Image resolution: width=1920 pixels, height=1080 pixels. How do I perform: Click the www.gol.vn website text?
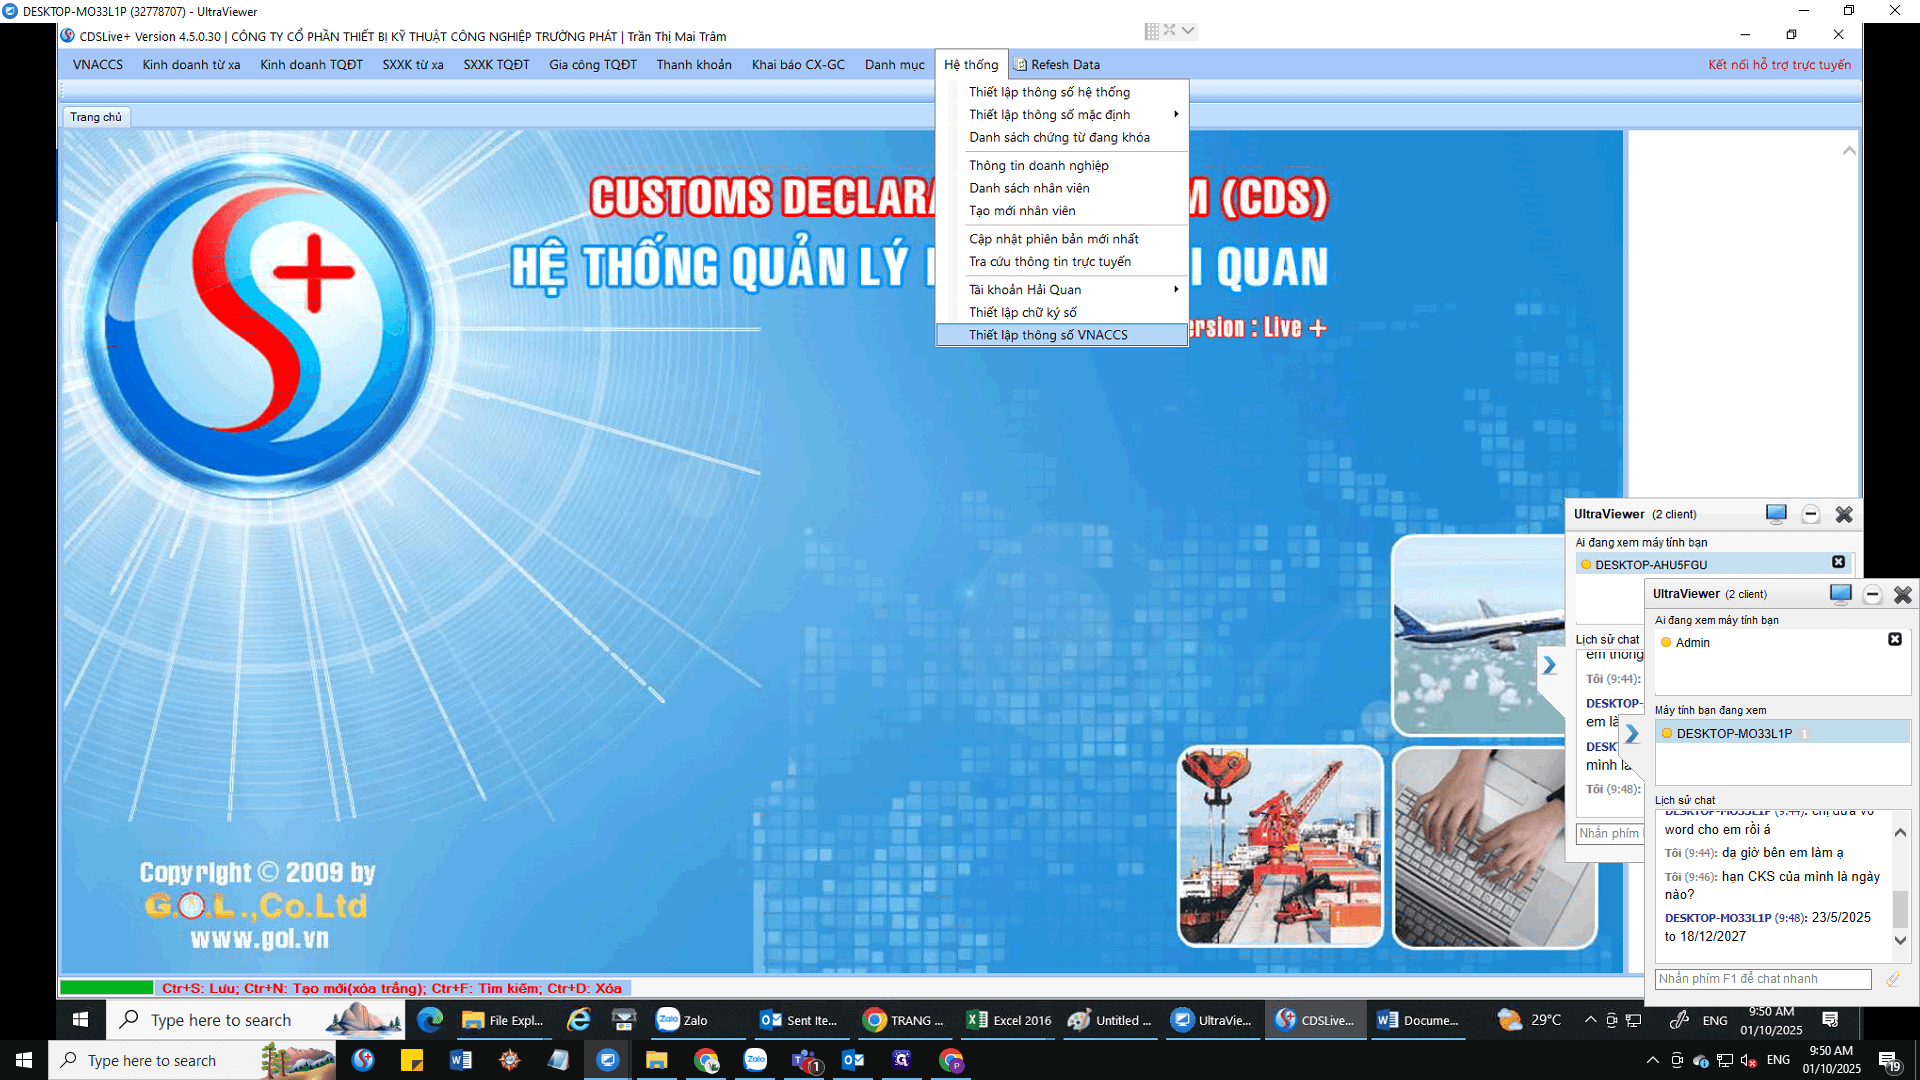[x=259, y=939]
